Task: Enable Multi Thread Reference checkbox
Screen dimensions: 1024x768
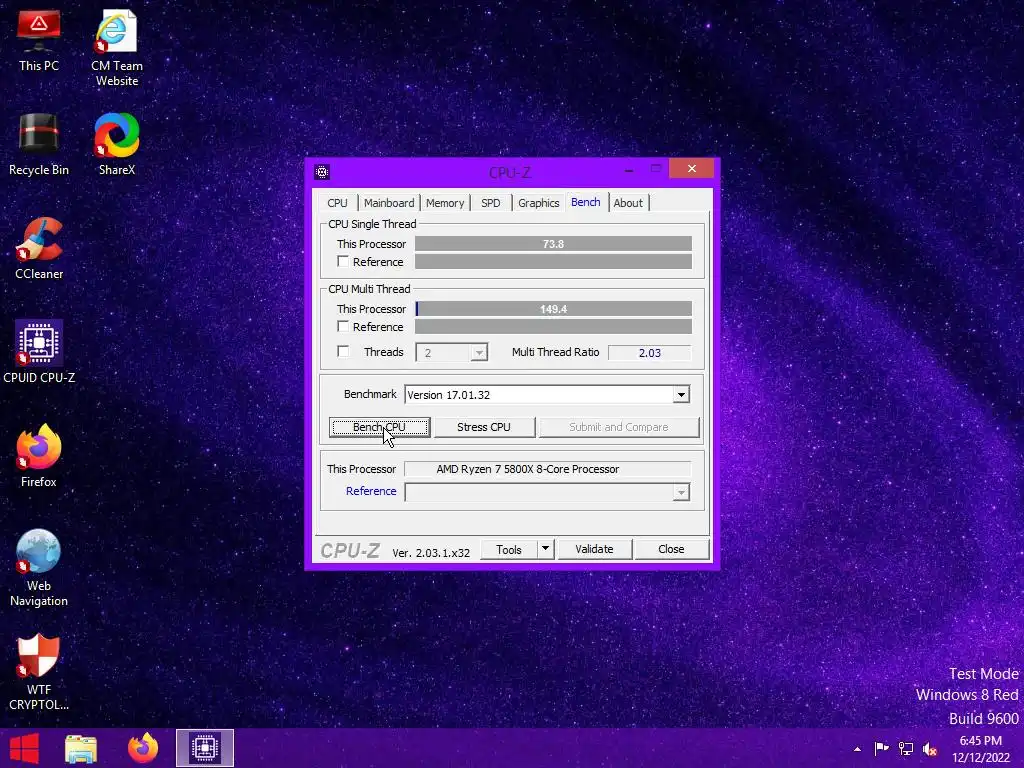Action: coord(343,326)
